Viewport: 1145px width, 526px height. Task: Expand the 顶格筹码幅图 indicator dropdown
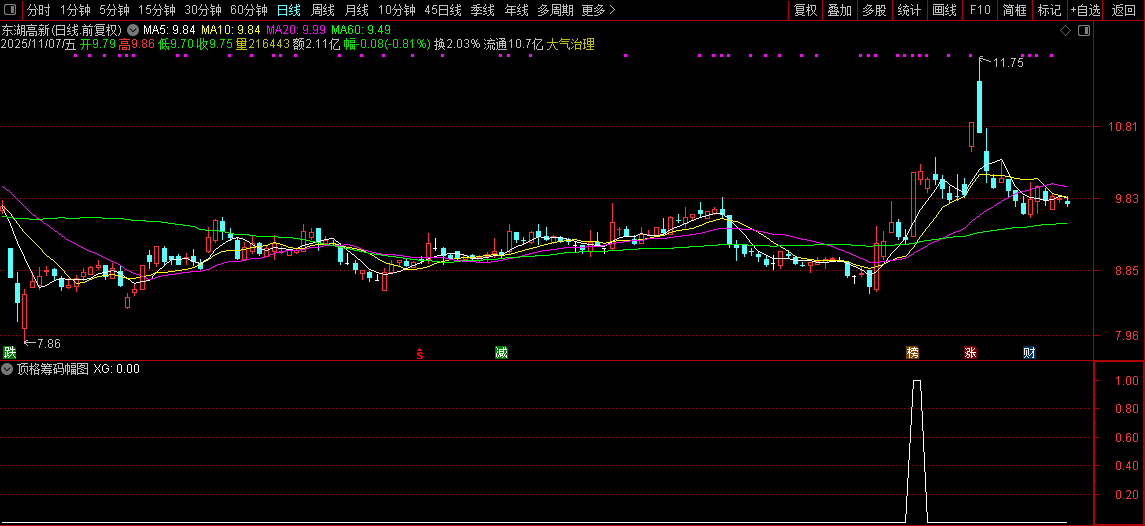[x=8, y=369]
